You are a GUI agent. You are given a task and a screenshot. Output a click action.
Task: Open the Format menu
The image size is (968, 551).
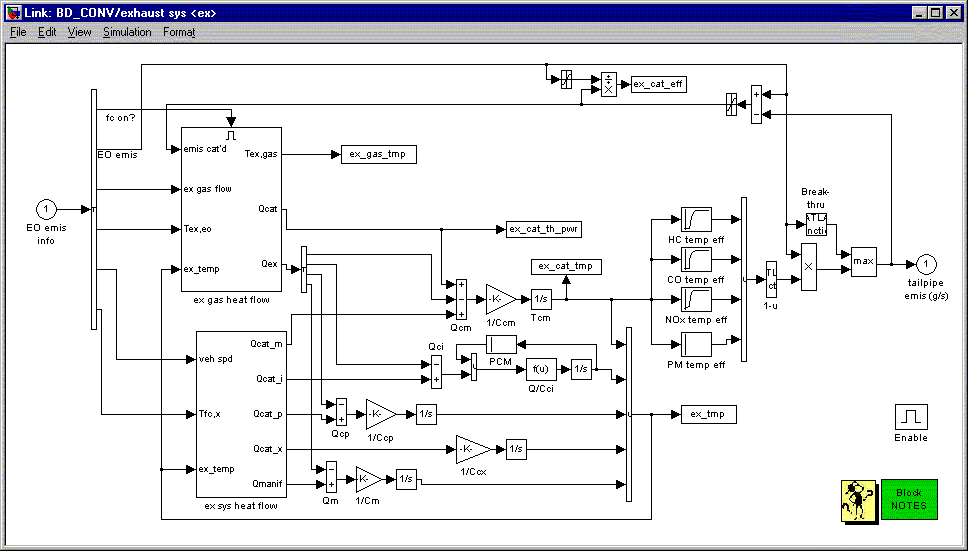180,32
